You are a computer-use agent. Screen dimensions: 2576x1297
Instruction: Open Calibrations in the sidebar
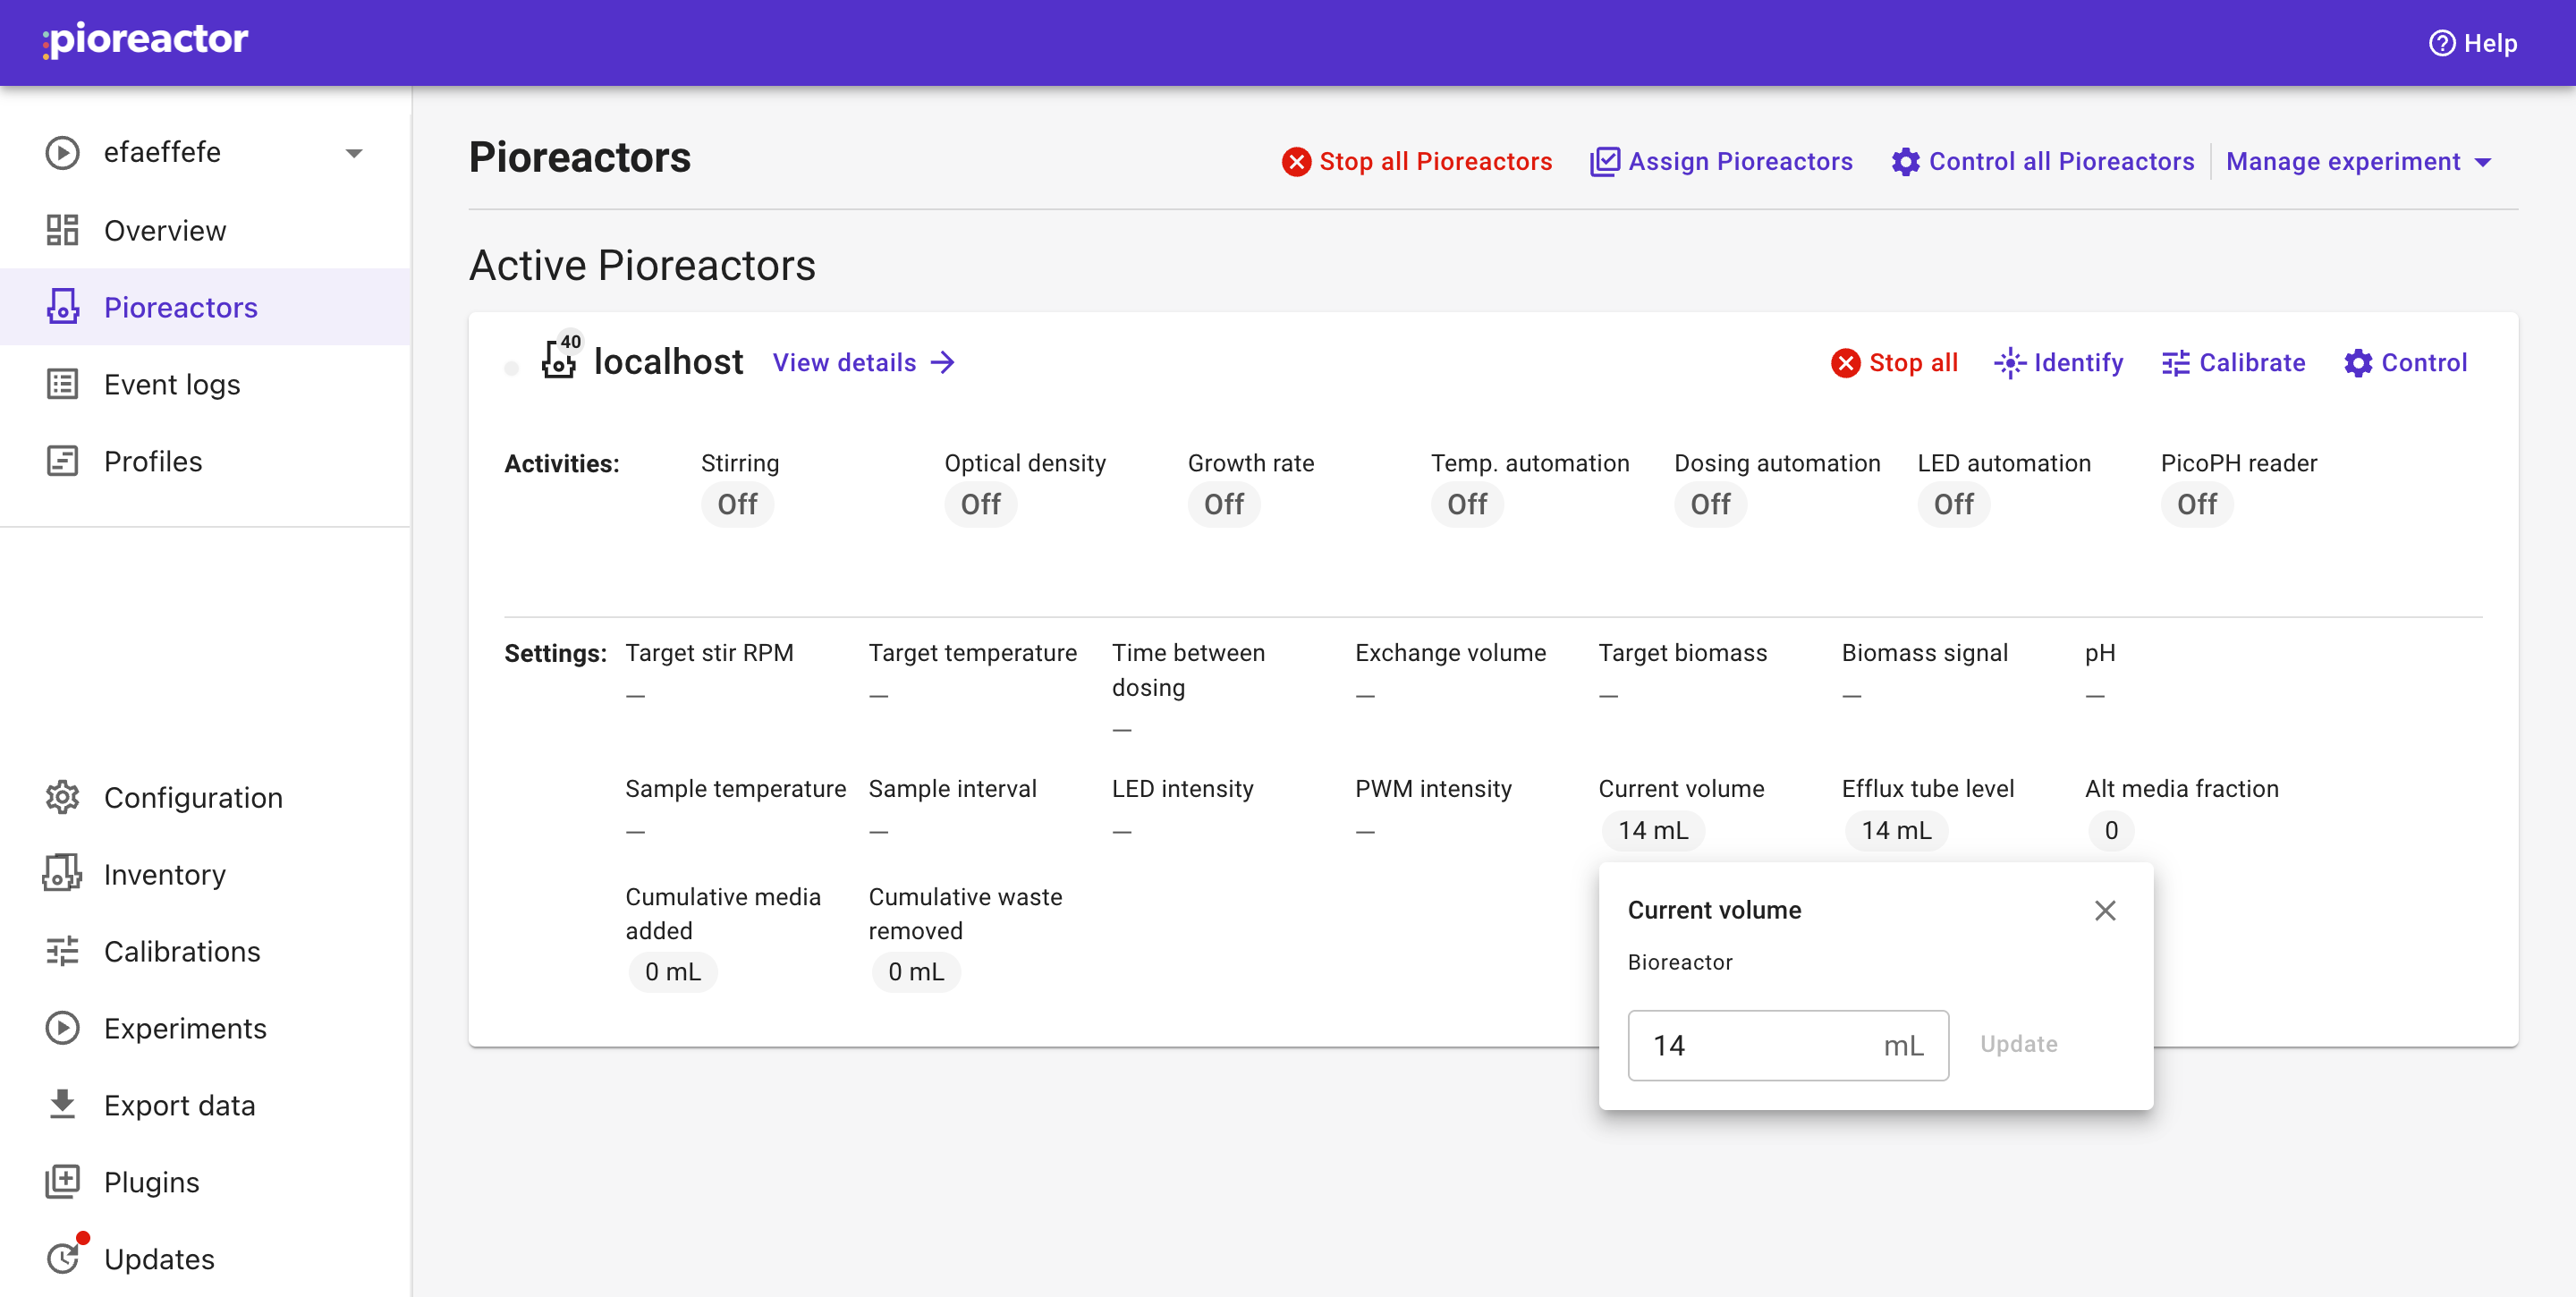tap(182, 951)
